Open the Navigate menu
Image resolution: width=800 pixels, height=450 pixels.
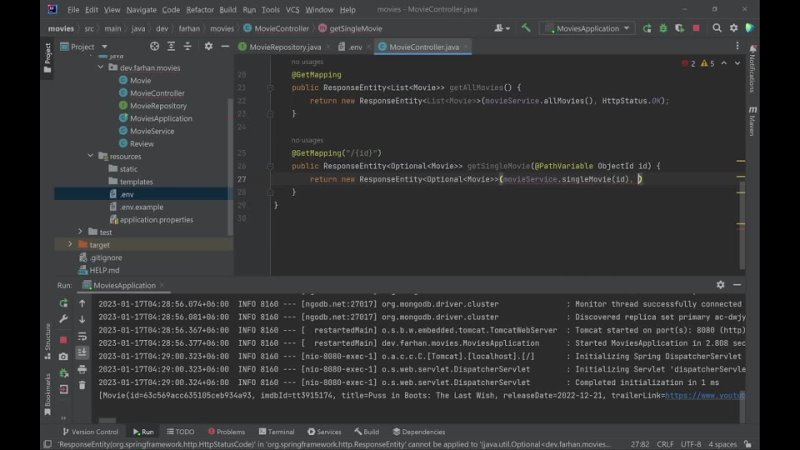141,10
